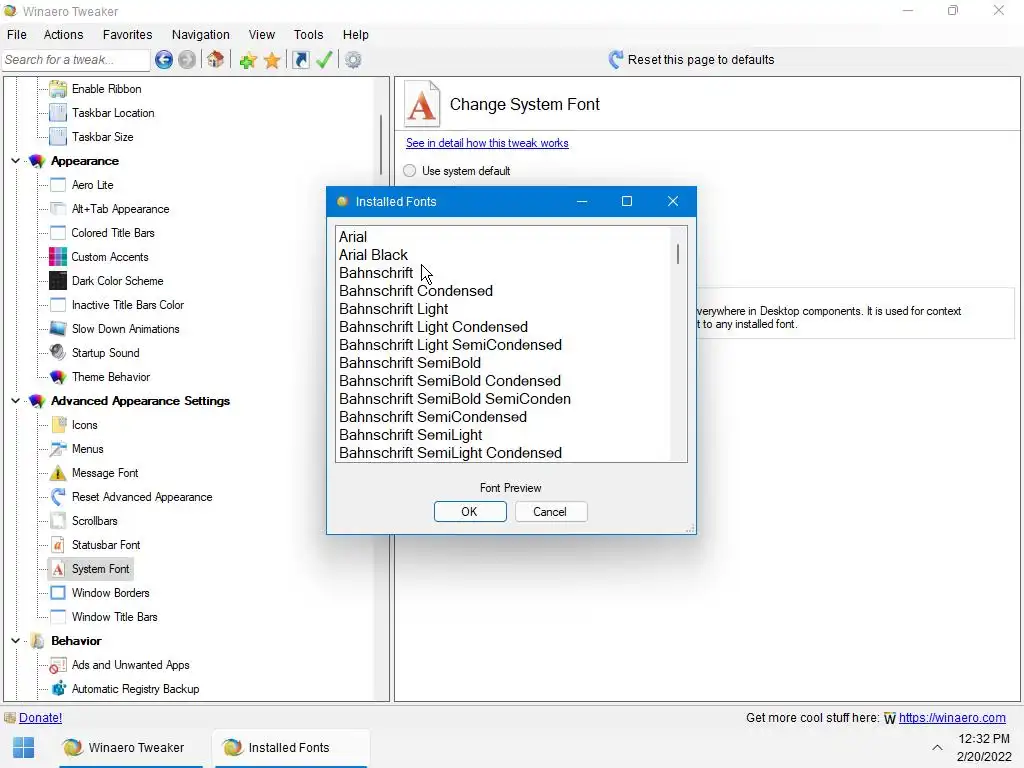Click the Reset Advanced Appearance arrow icon
The image size is (1024, 768).
click(58, 497)
